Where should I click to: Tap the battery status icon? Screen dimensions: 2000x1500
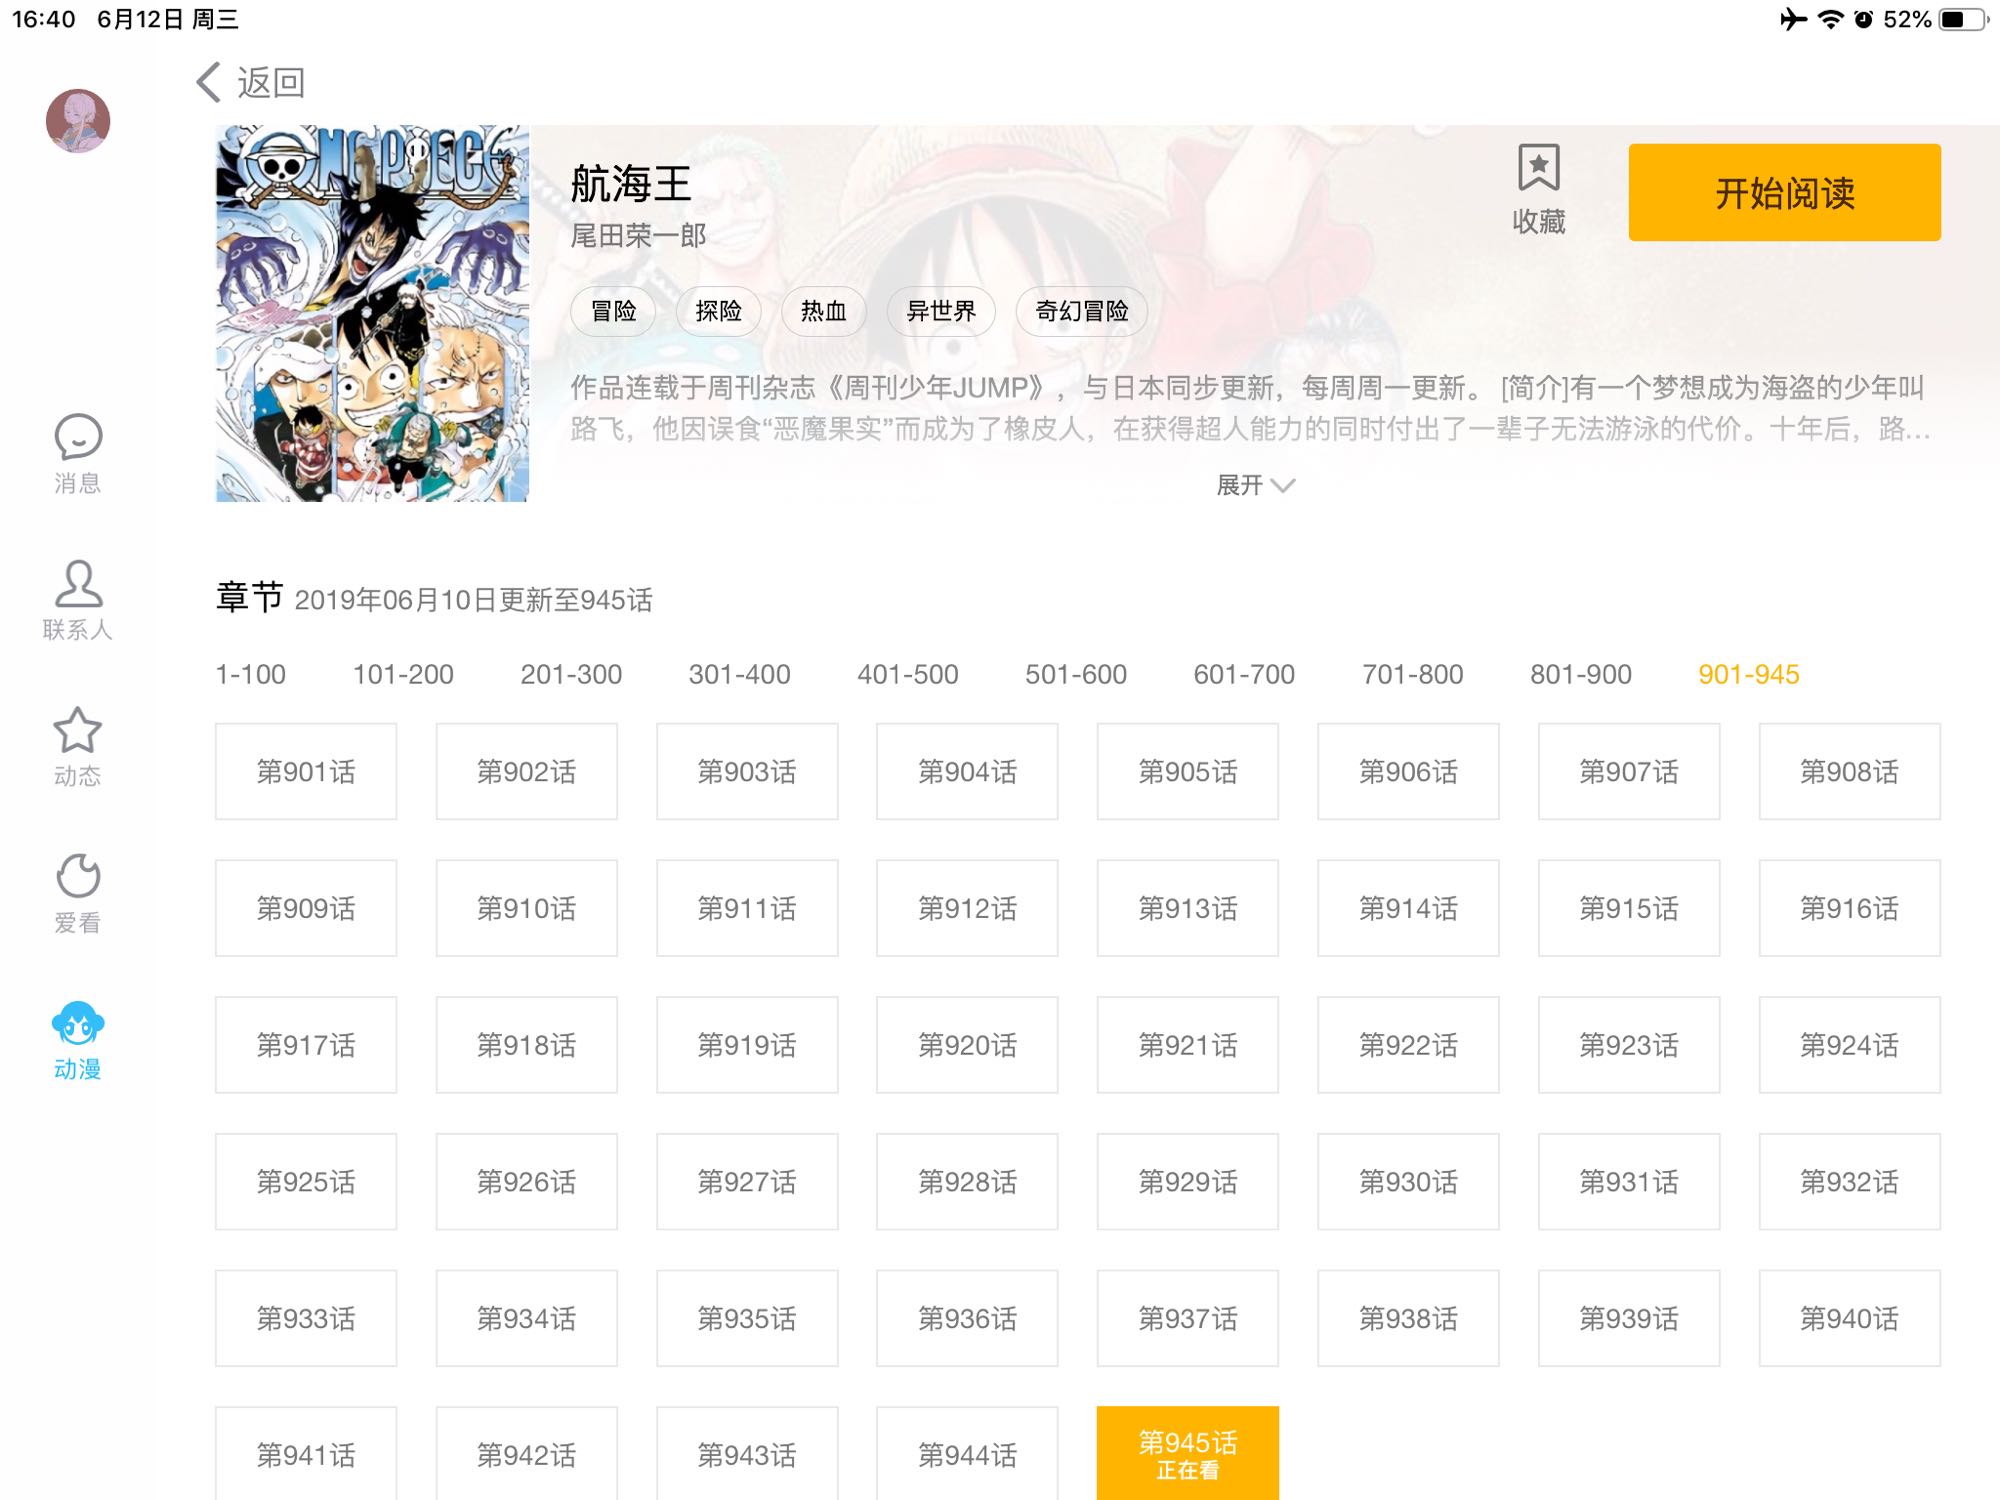tap(1961, 19)
